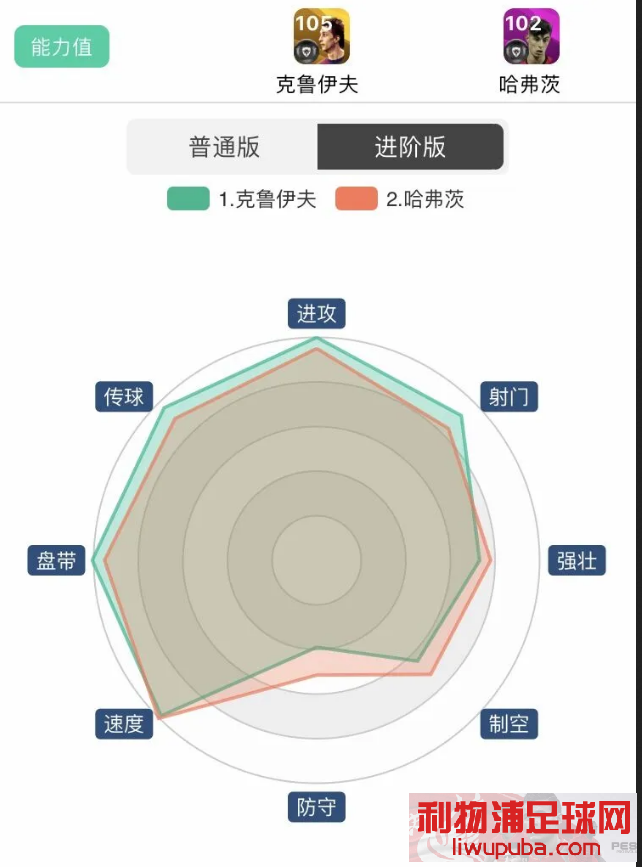
Task: Click the 2.哈弗茨 legend label
Action: pyautogui.click(x=425, y=199)
